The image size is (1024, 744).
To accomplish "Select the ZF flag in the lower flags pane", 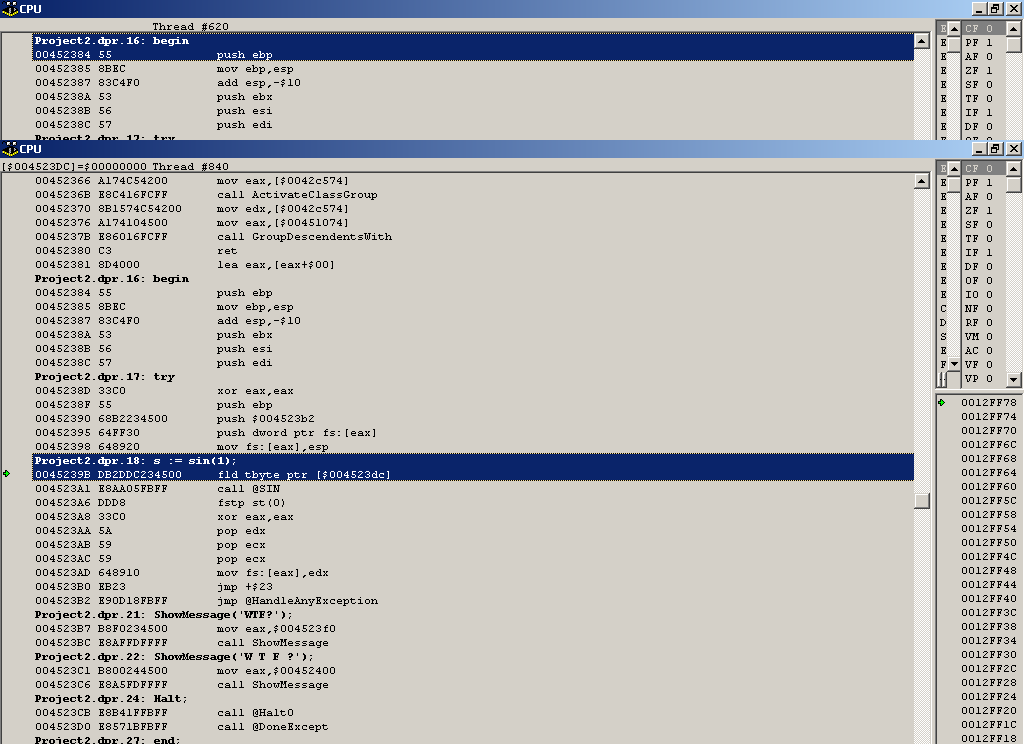I will 978,211.
